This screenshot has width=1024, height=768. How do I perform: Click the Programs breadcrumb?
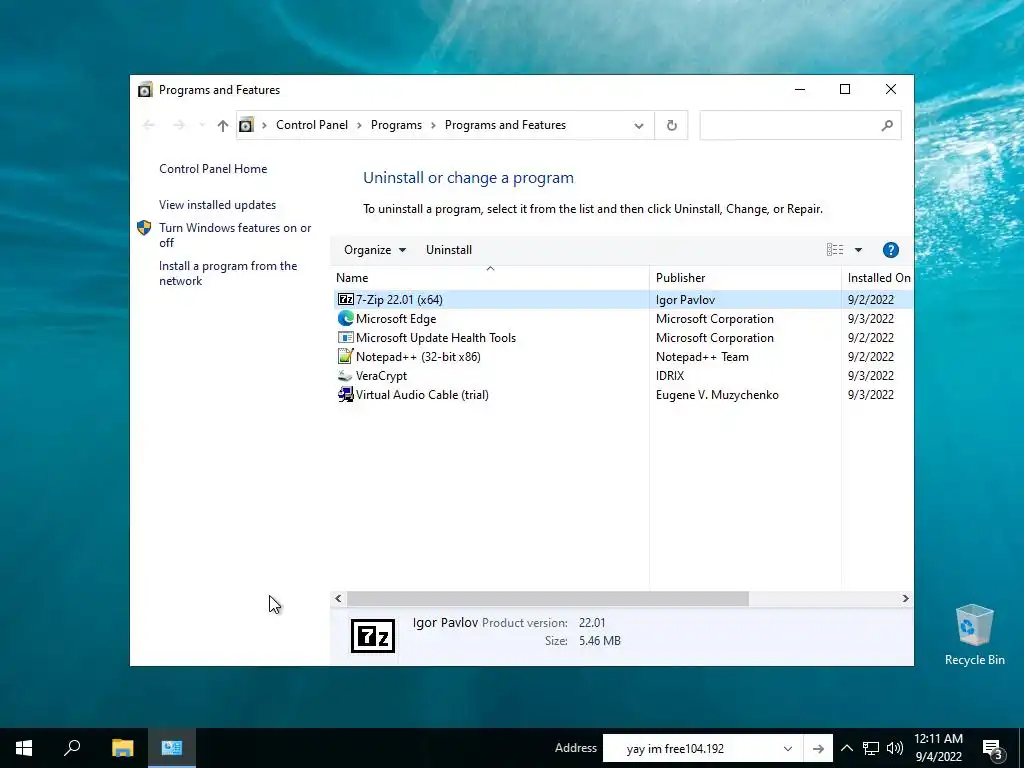click(x=396, y=125)
